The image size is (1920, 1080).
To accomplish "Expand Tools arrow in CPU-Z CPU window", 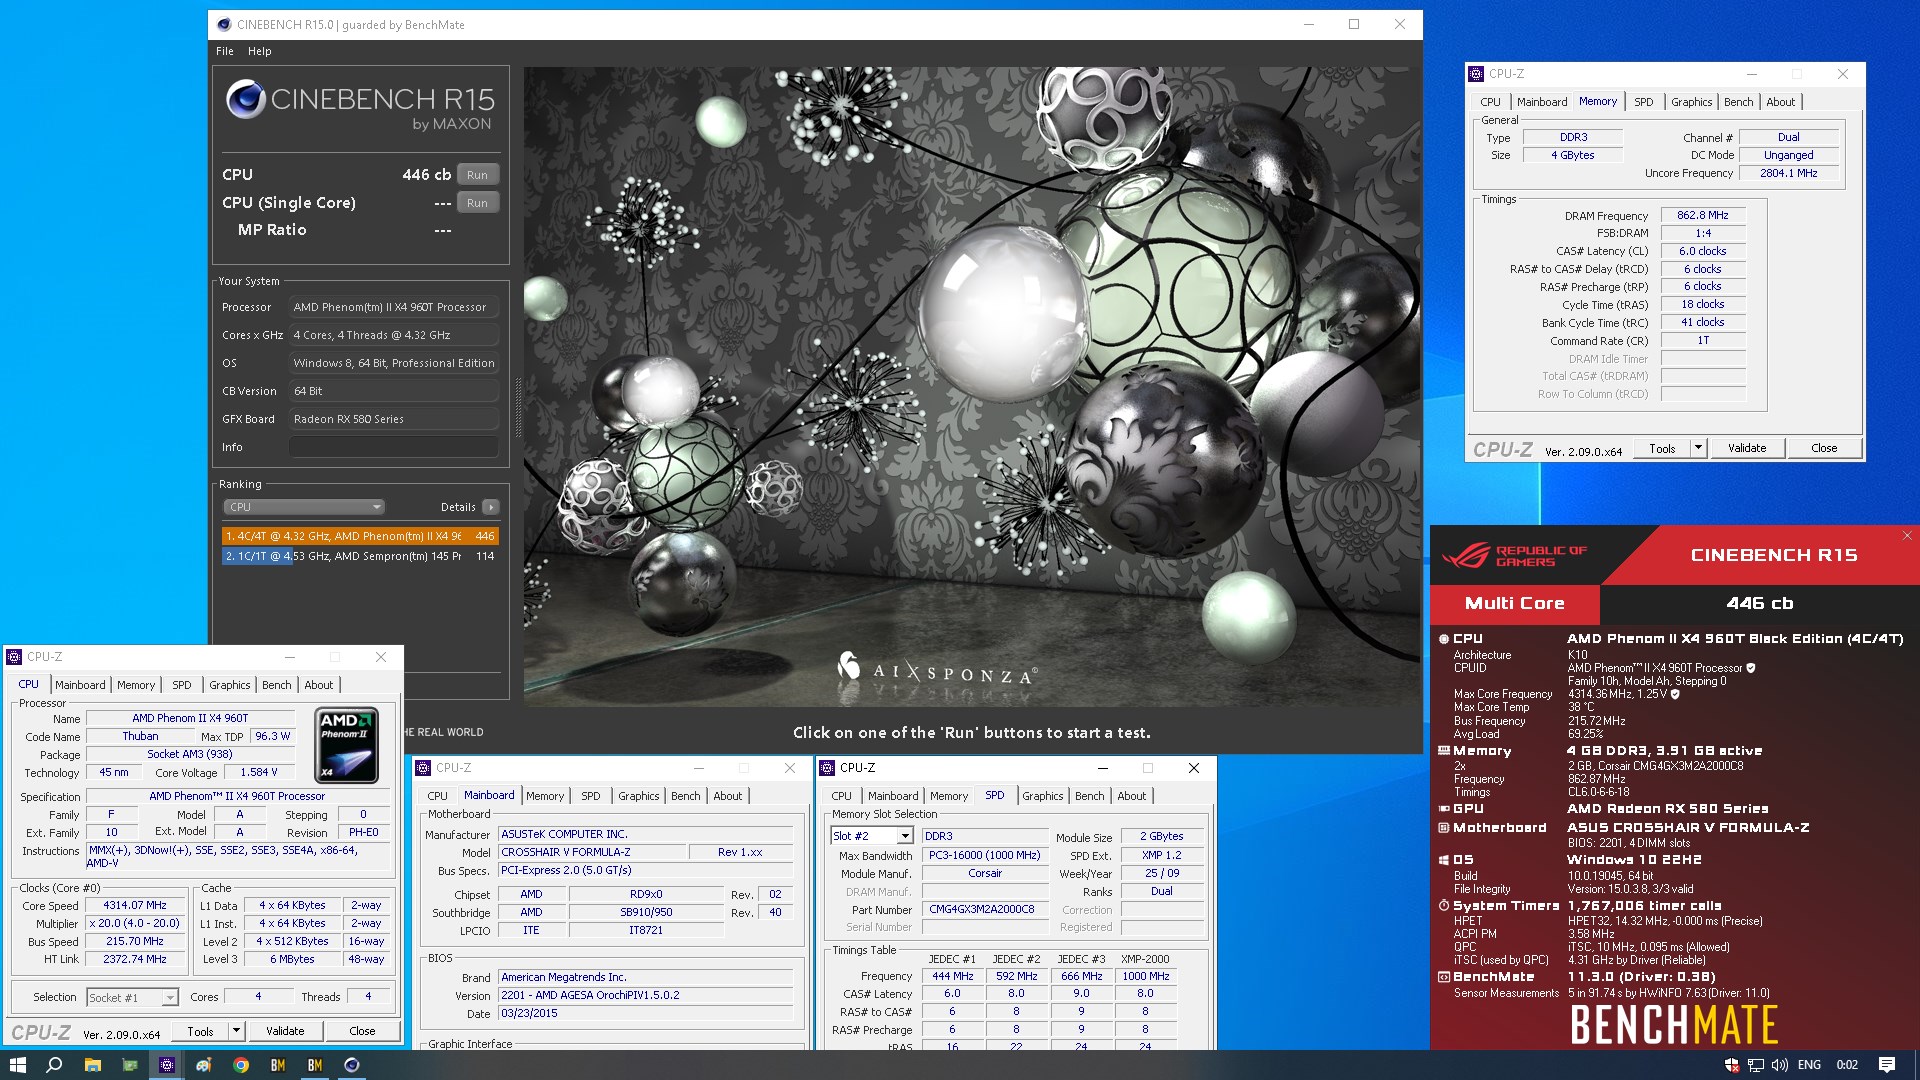I will [236, 1031].
